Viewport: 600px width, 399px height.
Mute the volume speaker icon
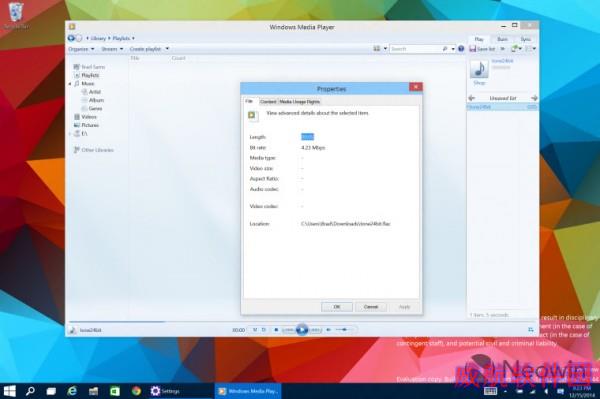tap(328, 330)
